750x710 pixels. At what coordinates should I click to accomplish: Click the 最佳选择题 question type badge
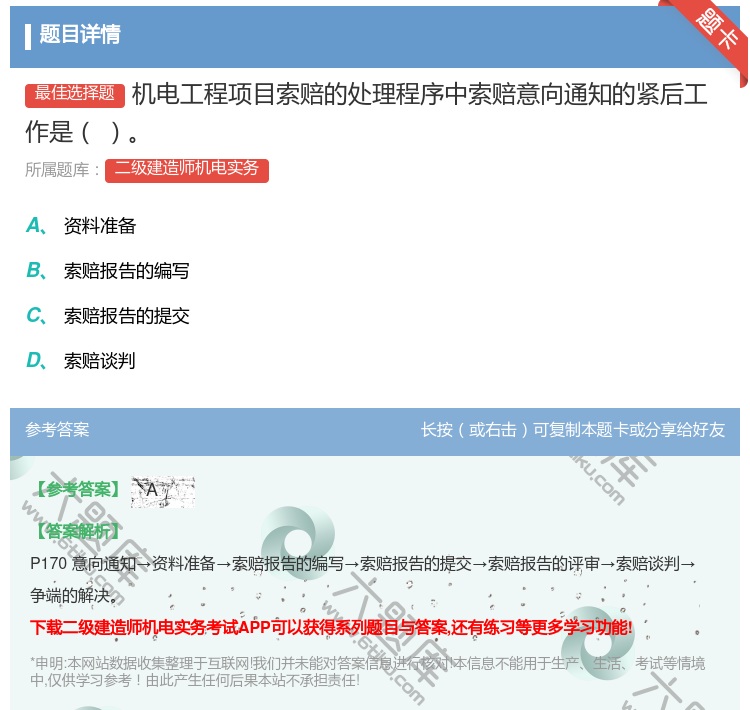pyautogui.click(x=75, y=95)
